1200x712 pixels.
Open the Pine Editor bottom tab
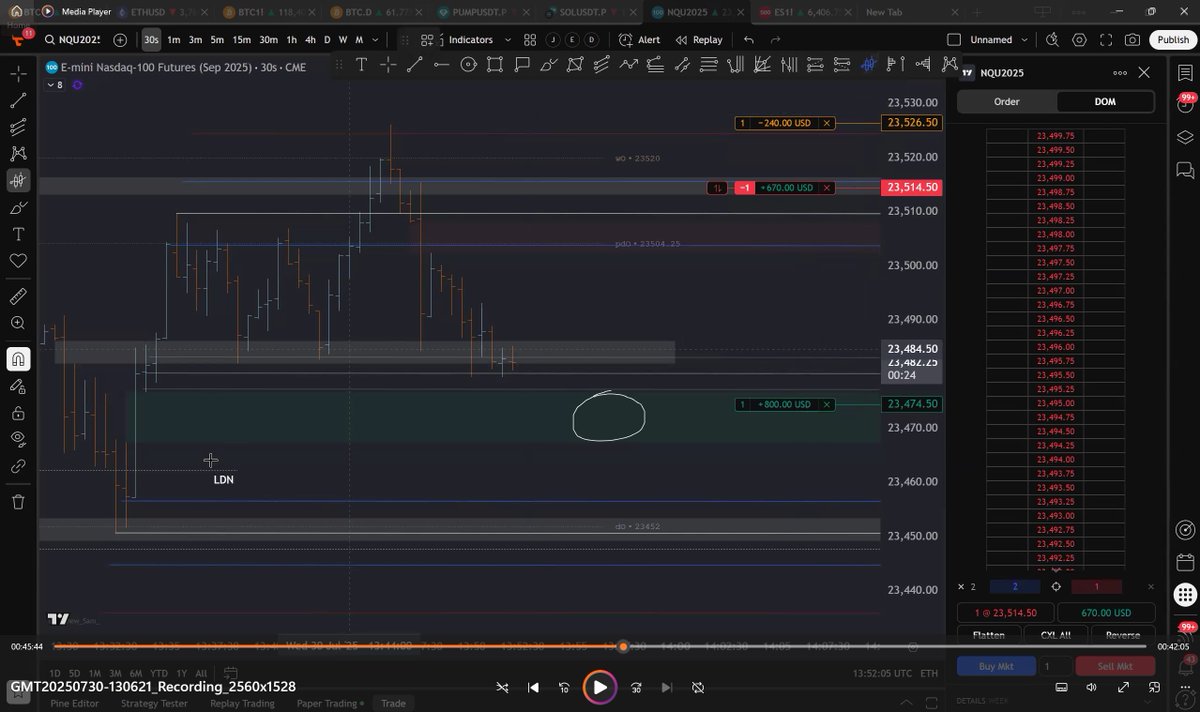pos(75,703)
